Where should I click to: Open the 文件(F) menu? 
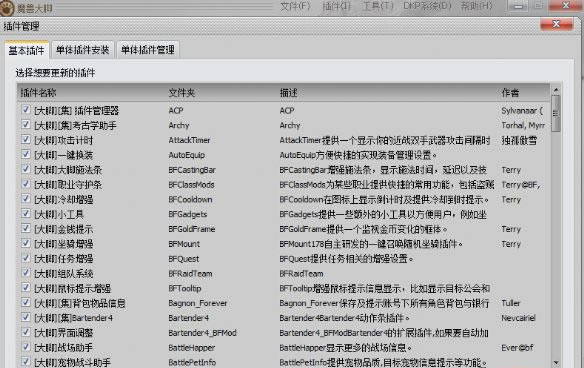[295, 6]
